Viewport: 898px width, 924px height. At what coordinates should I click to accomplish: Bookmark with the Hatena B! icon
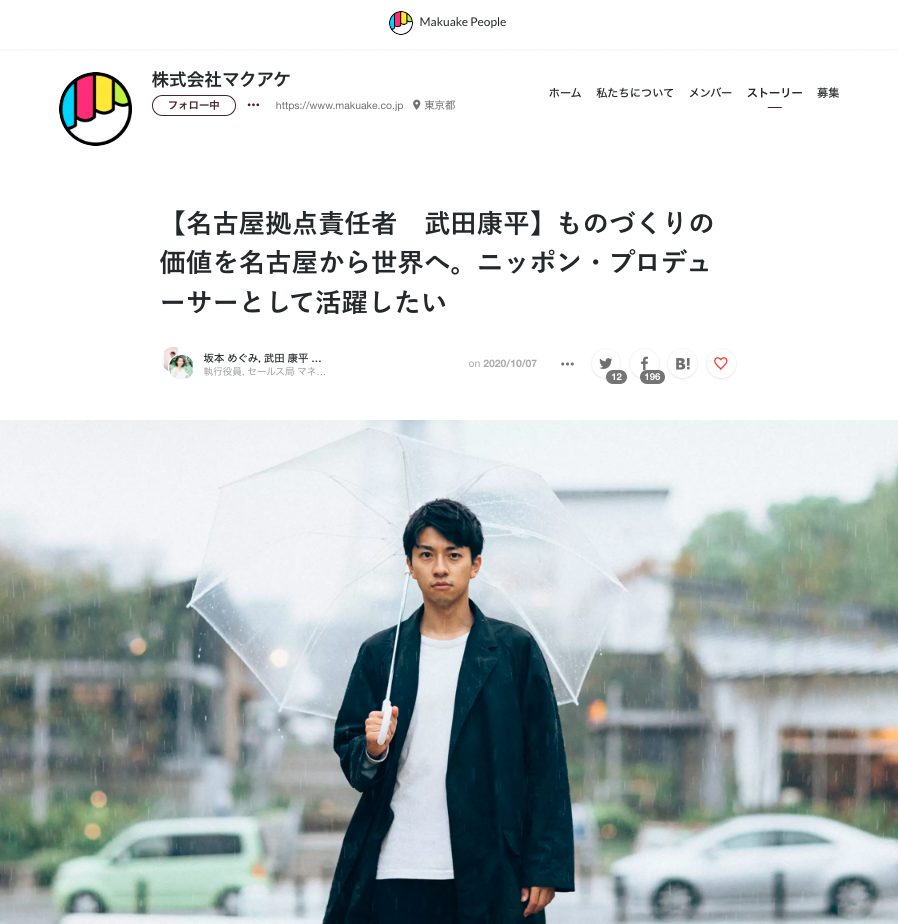pyautogui.click(x=682, y=363)
